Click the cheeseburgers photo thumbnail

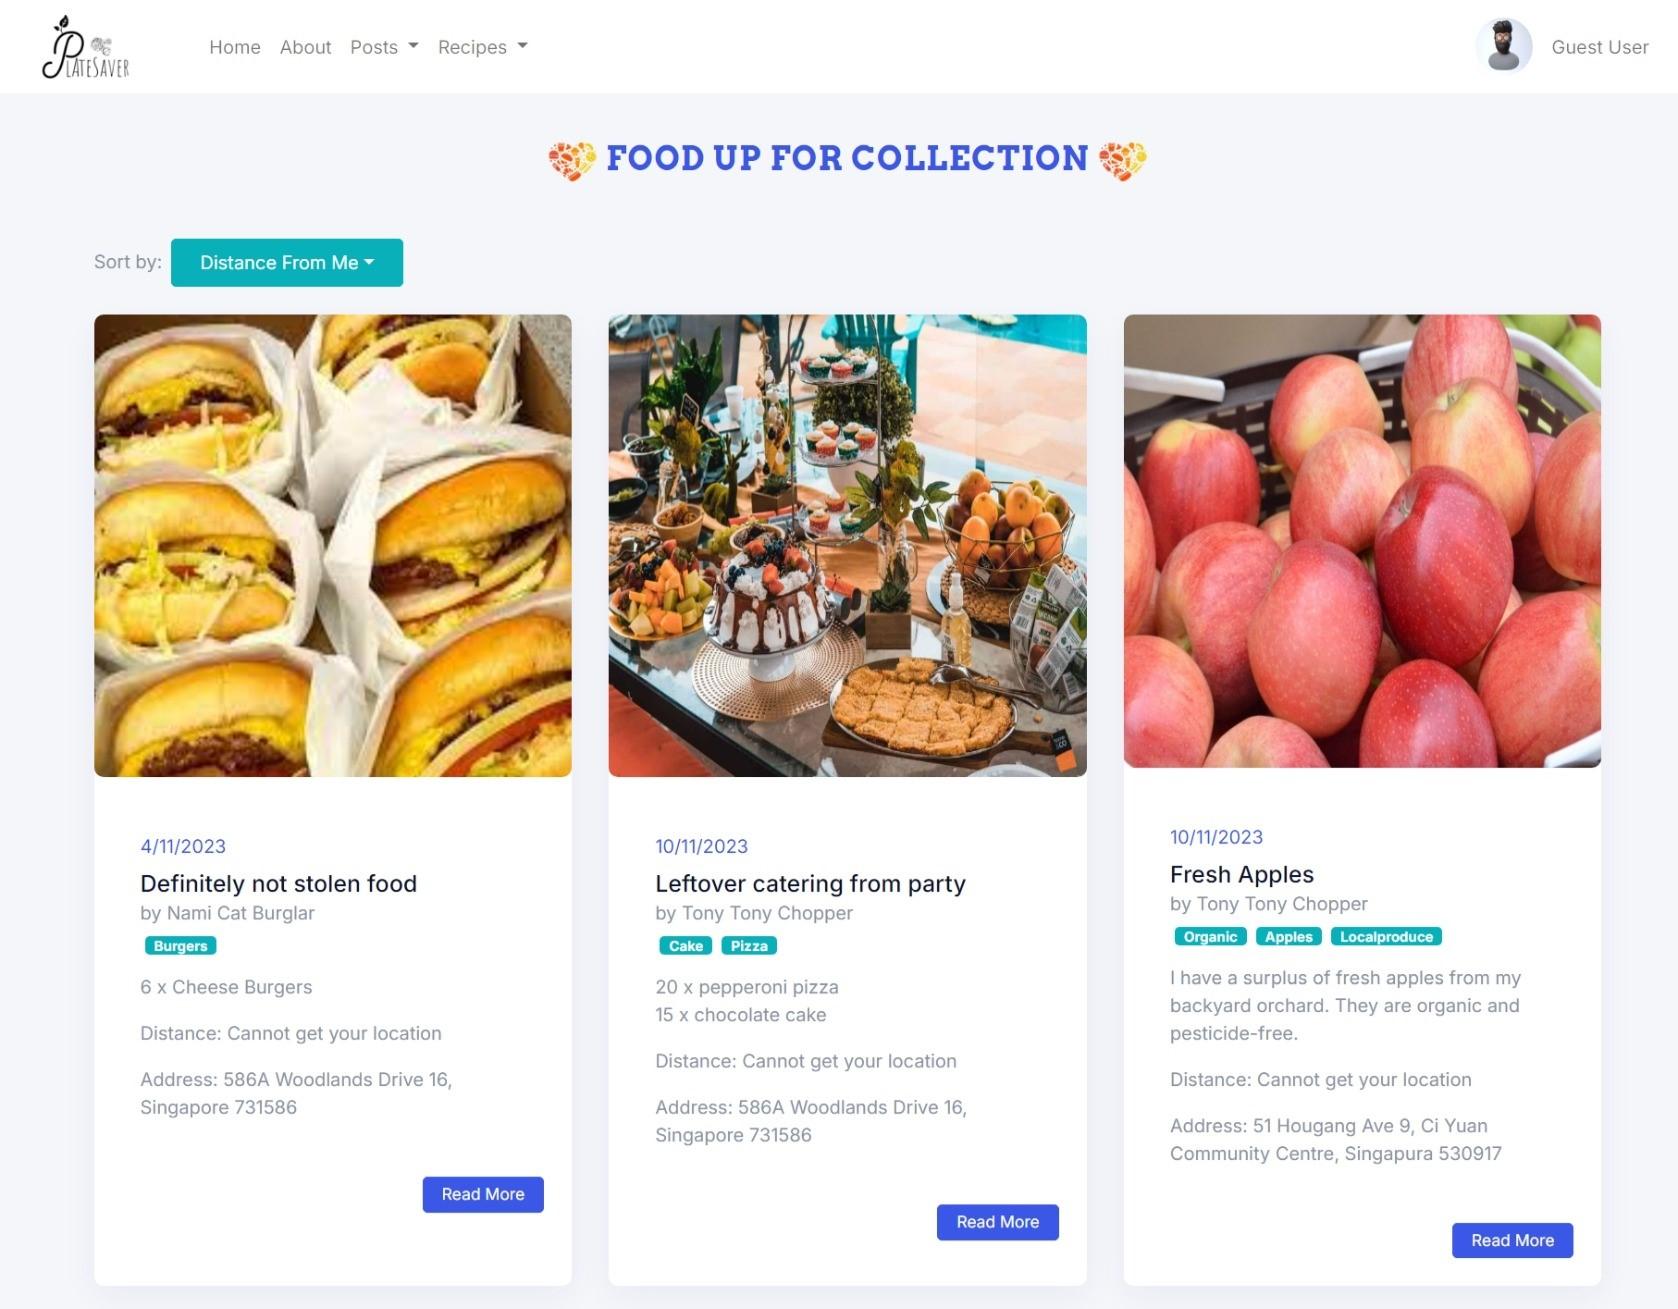point(333,546)
